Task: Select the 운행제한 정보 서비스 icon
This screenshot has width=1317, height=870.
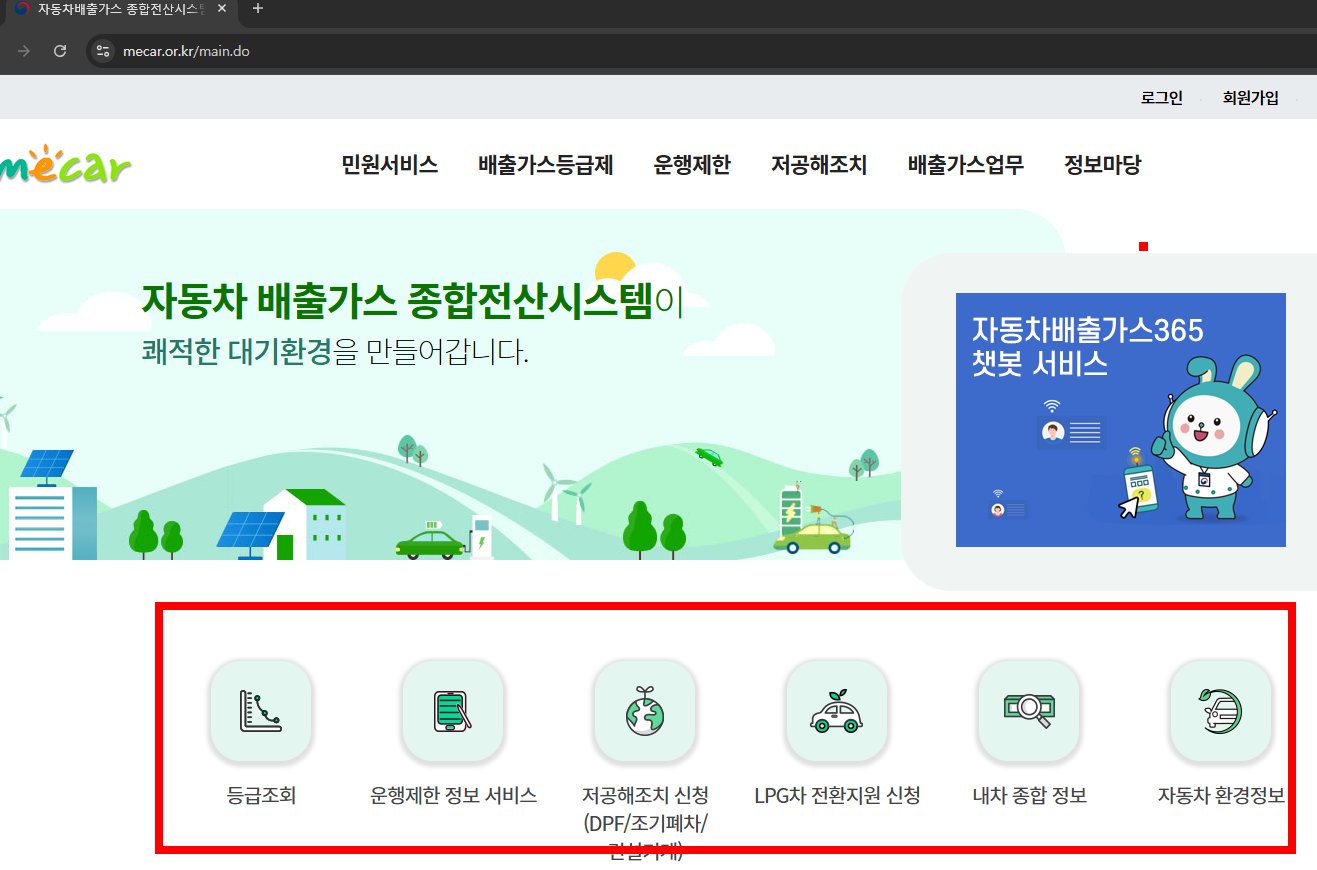Action: click(452, 712)
